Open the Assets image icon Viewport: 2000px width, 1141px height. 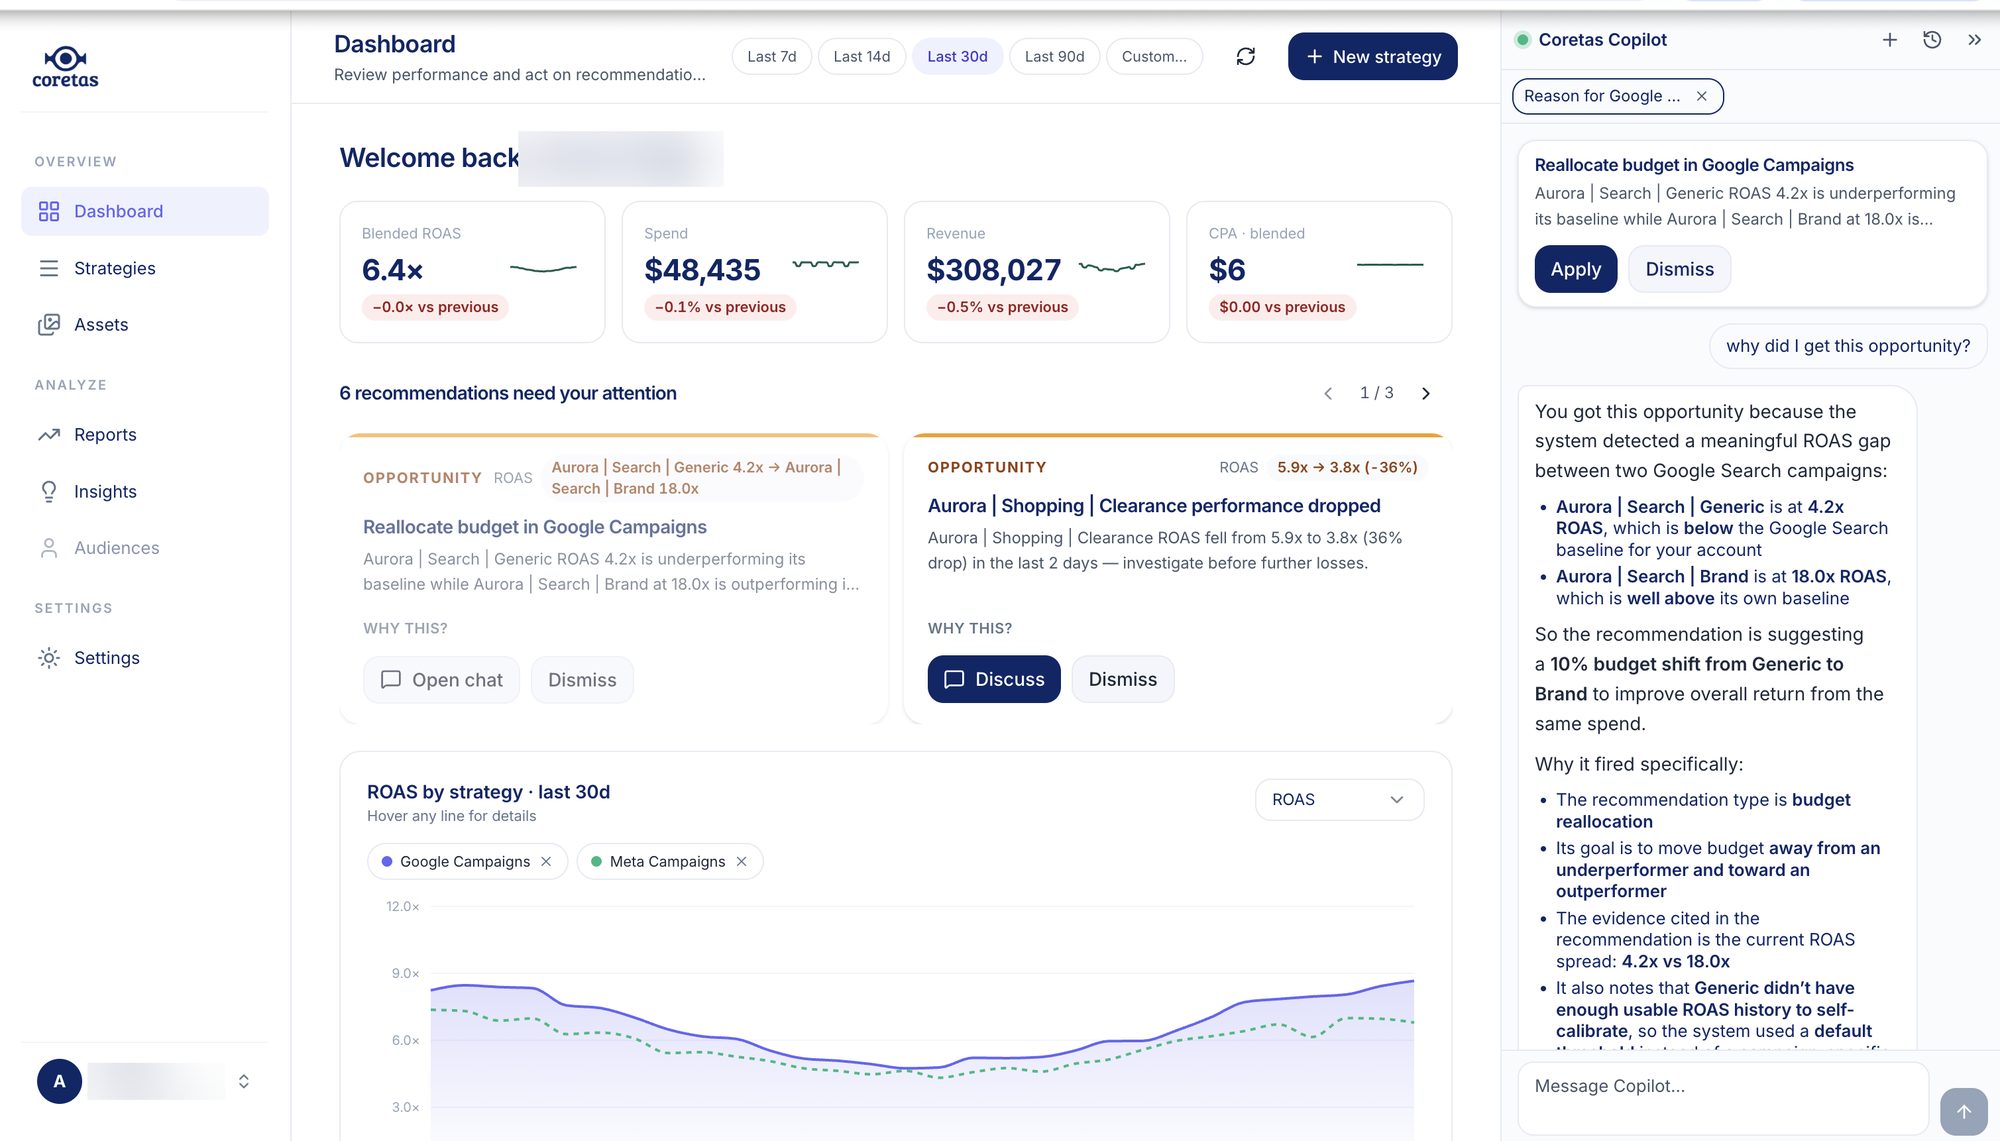click(49, 324)
